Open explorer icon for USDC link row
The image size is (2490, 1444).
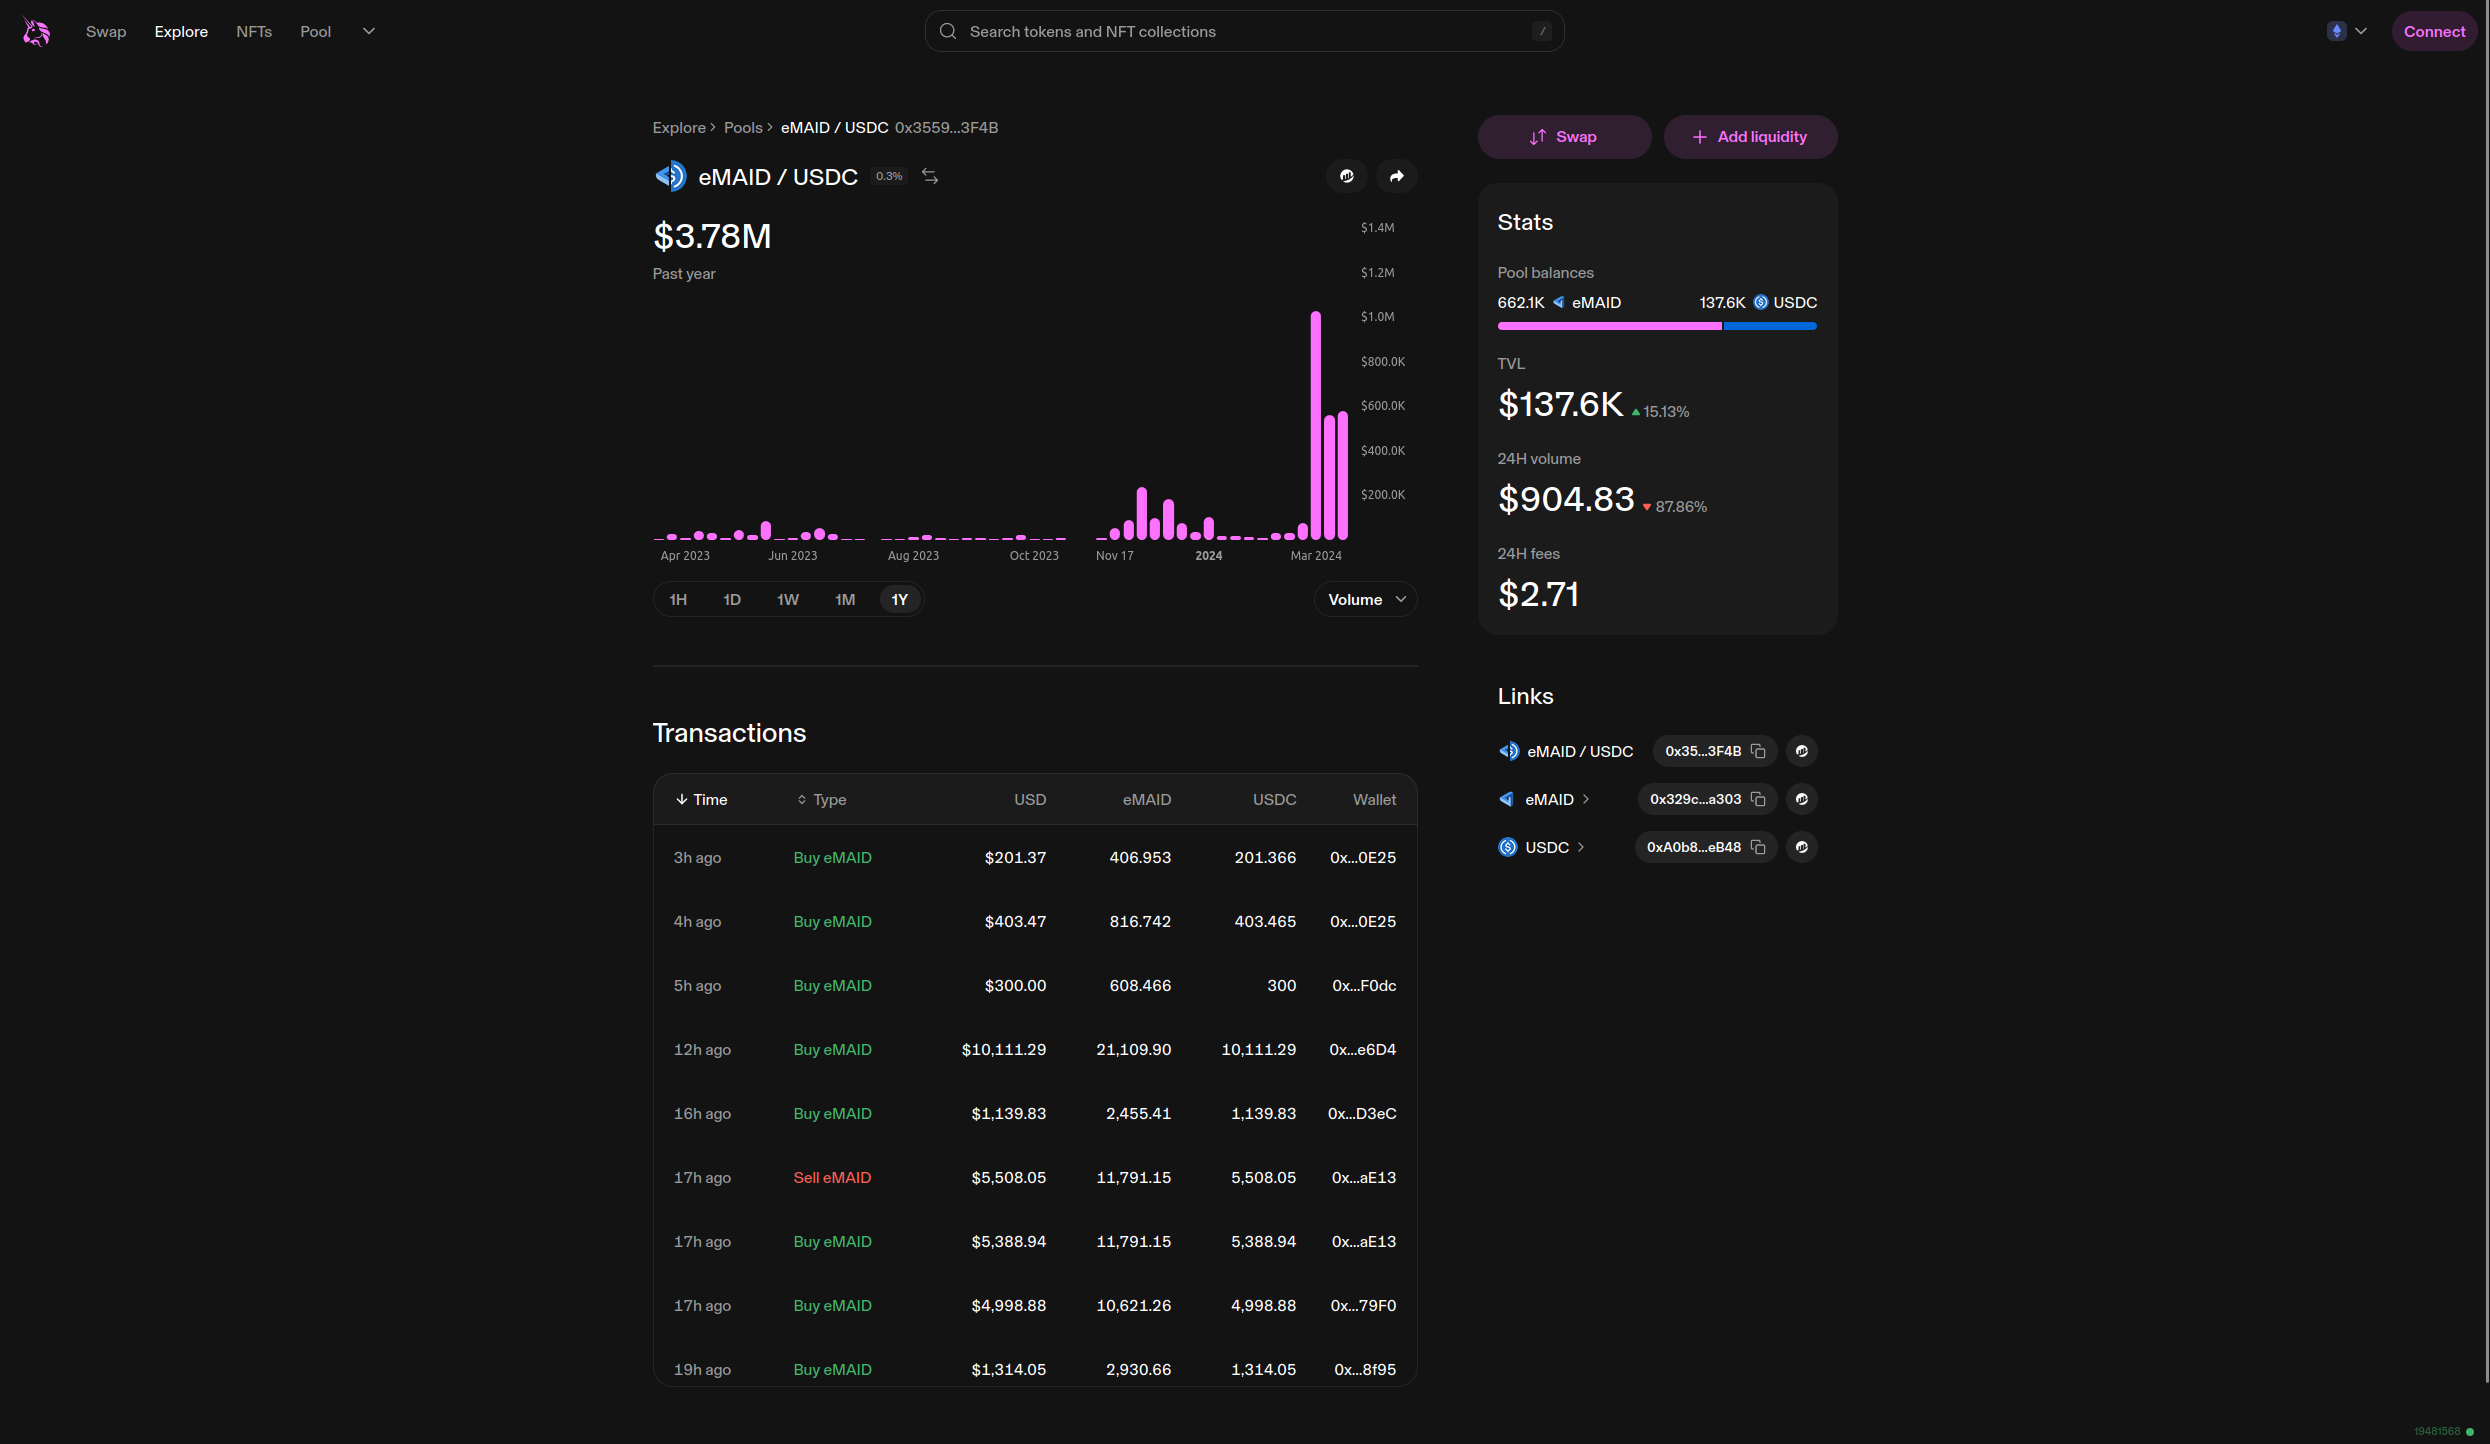(1801, 847)
